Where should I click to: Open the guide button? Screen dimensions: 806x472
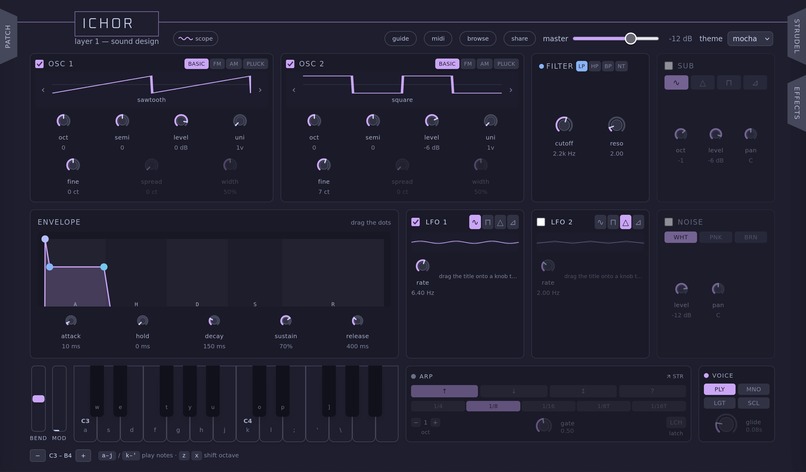(400, 39)
